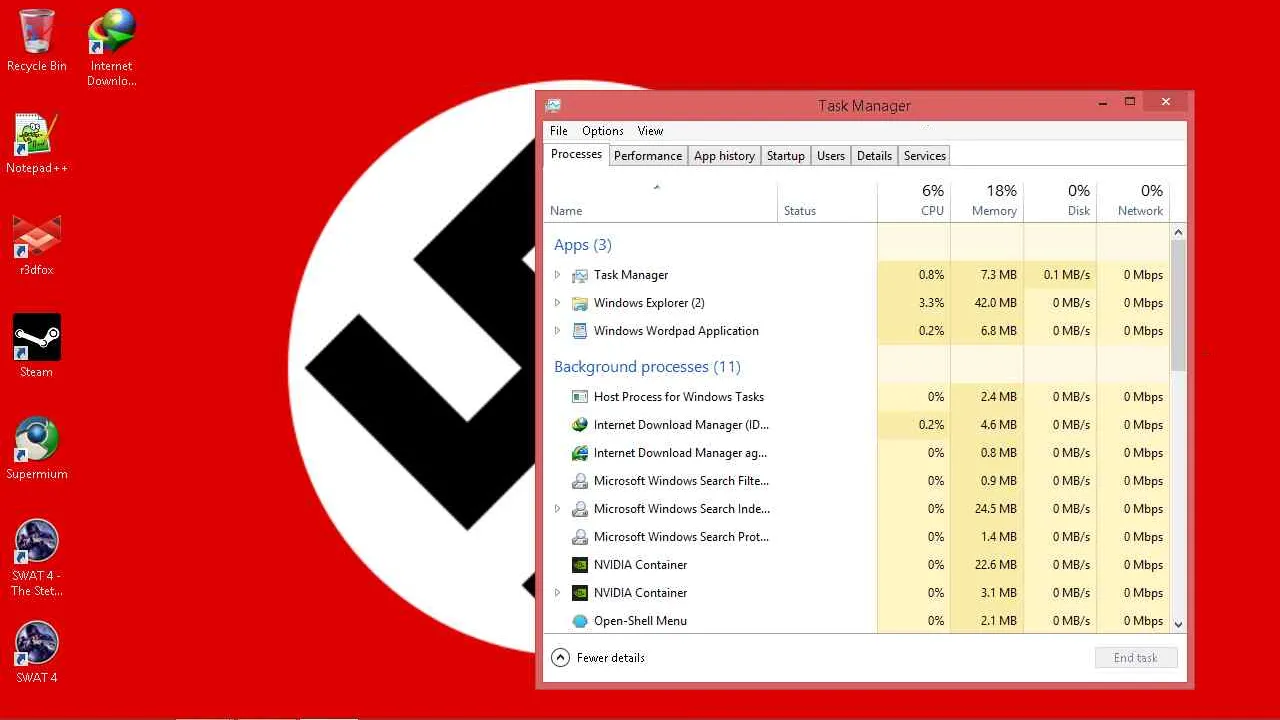This screenshot has height=720, width=1280.
Task: Sort processes by the CPU column header
Action: (x=914, y=201)
